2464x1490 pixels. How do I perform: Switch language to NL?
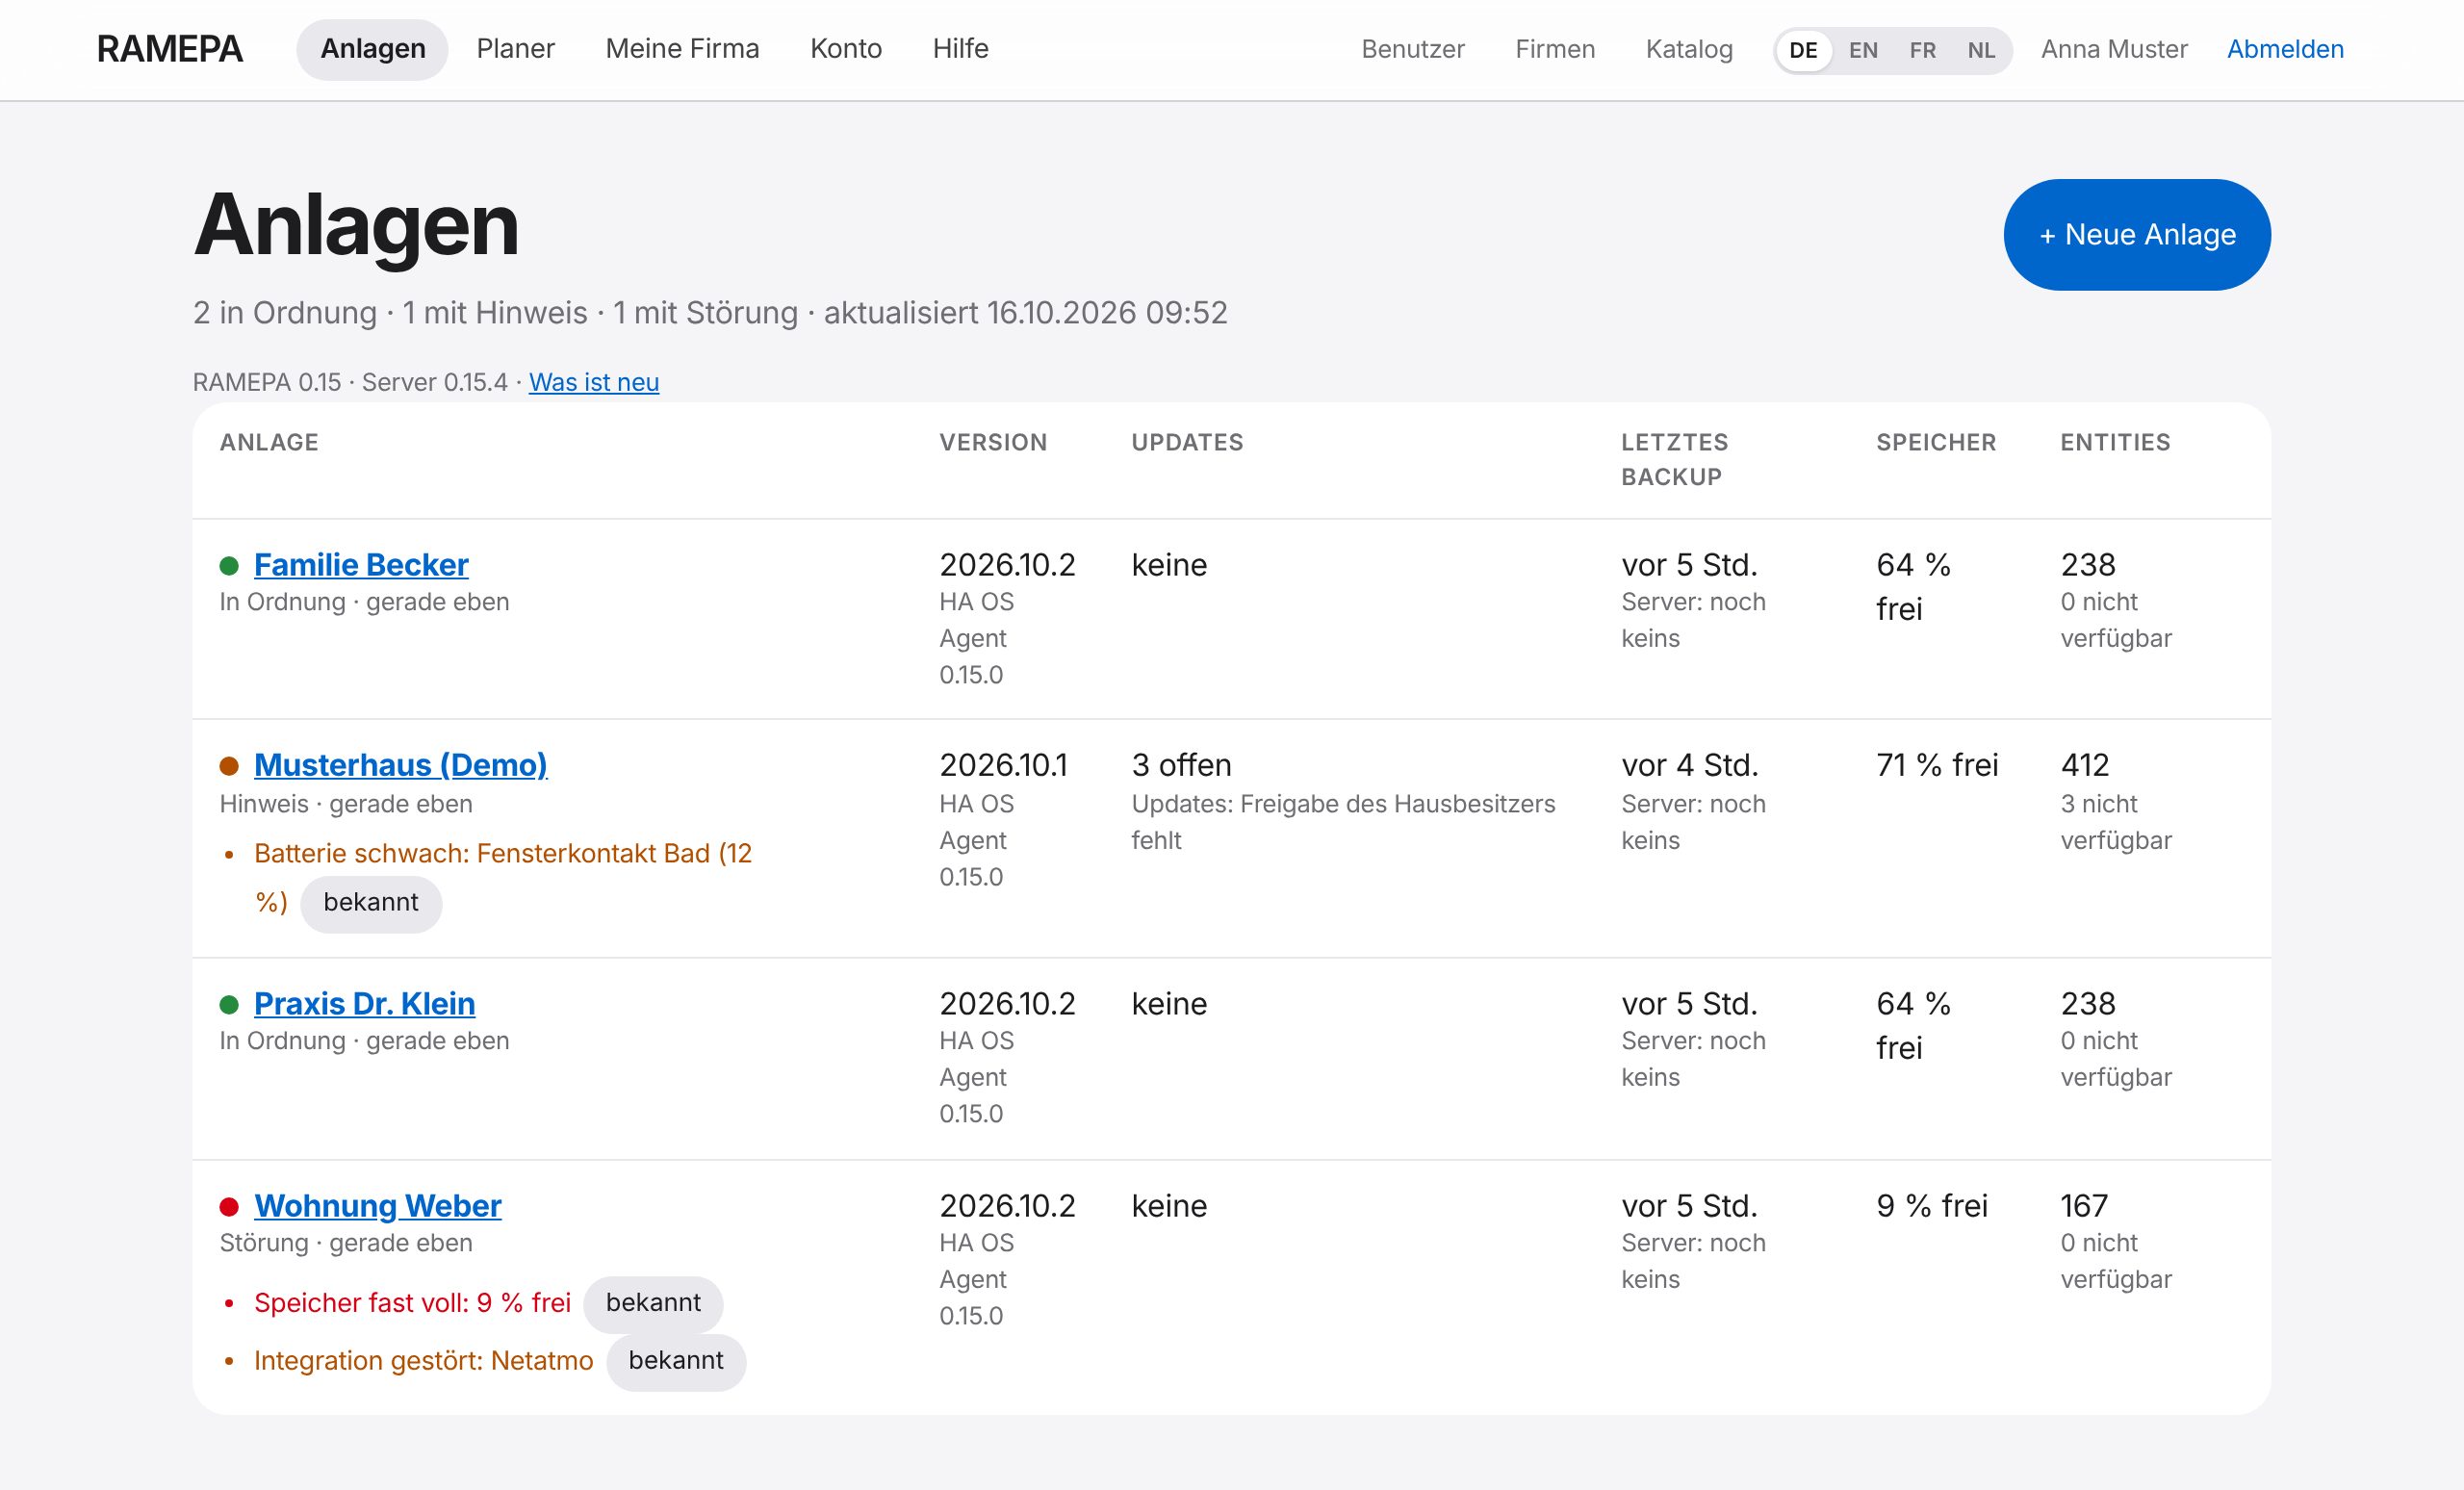1981,50
